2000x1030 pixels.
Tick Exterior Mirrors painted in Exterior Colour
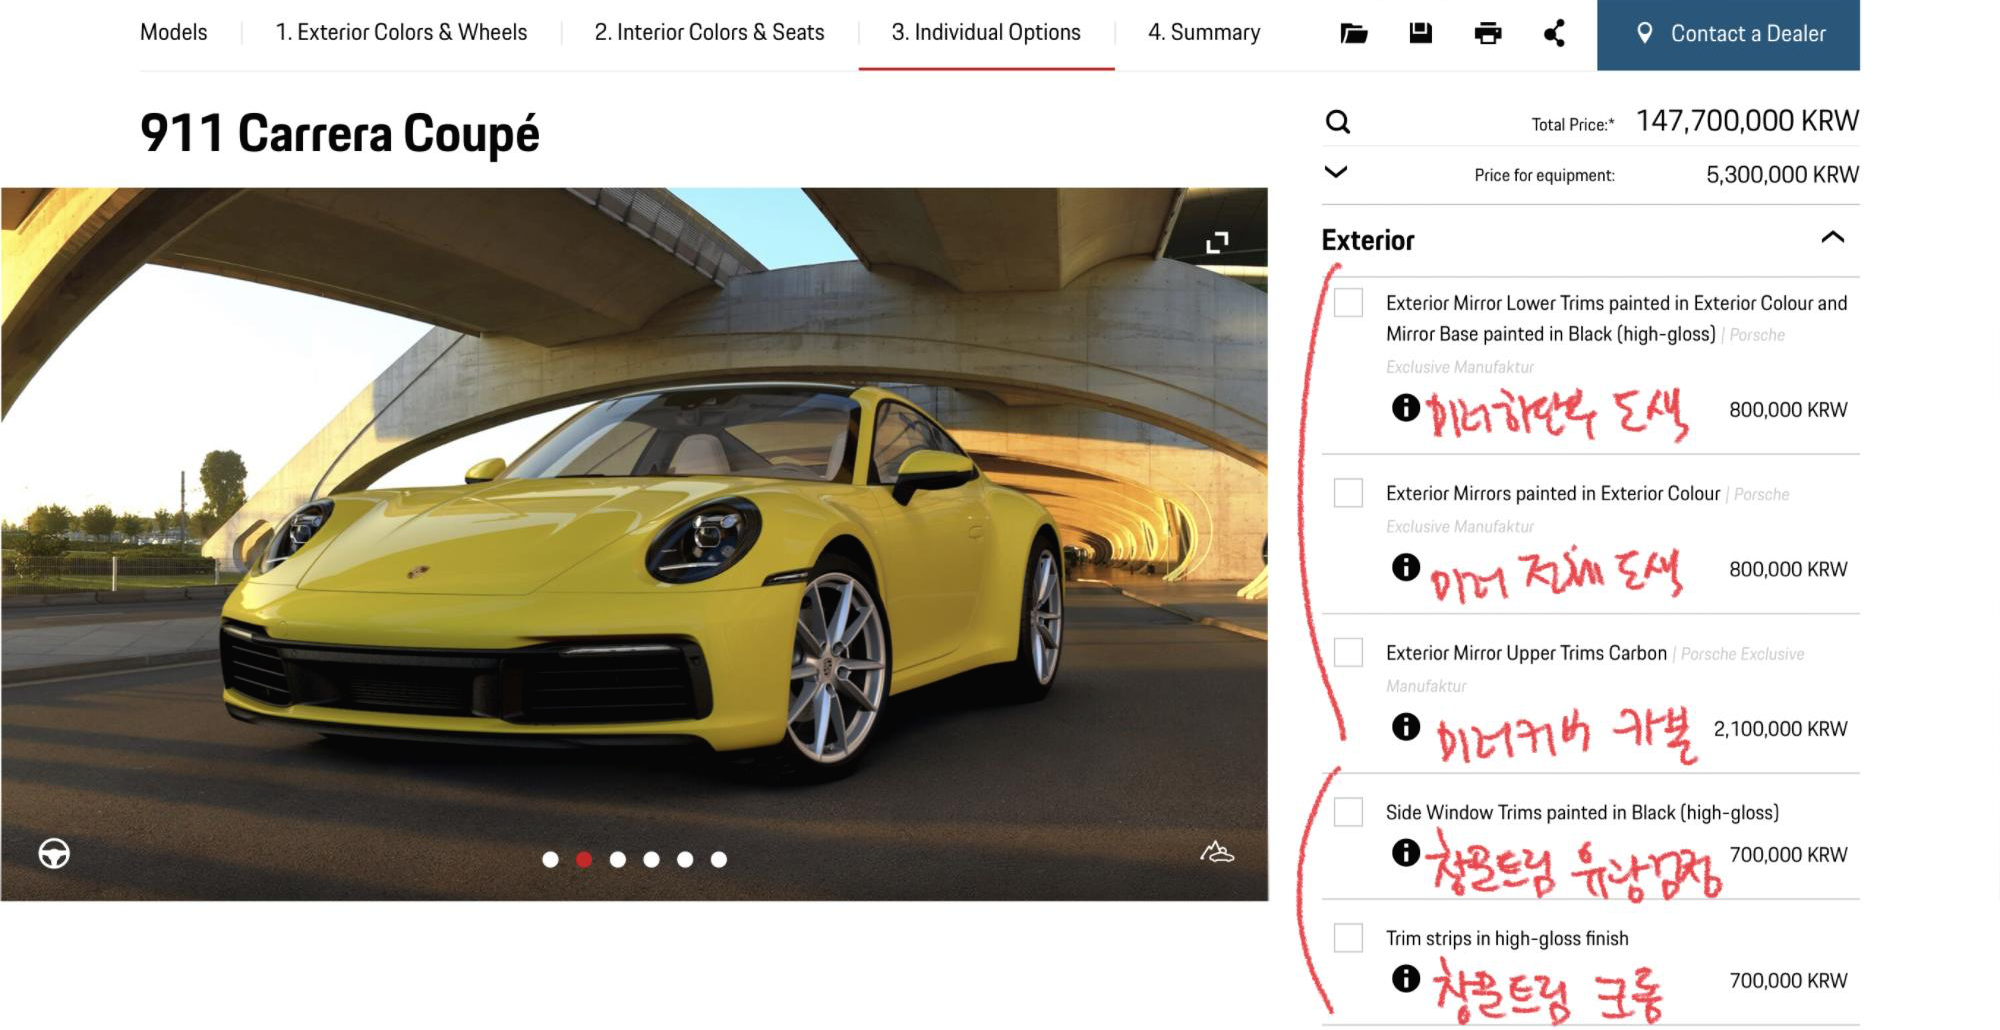pyautogui.click(x=1348, y=493)
